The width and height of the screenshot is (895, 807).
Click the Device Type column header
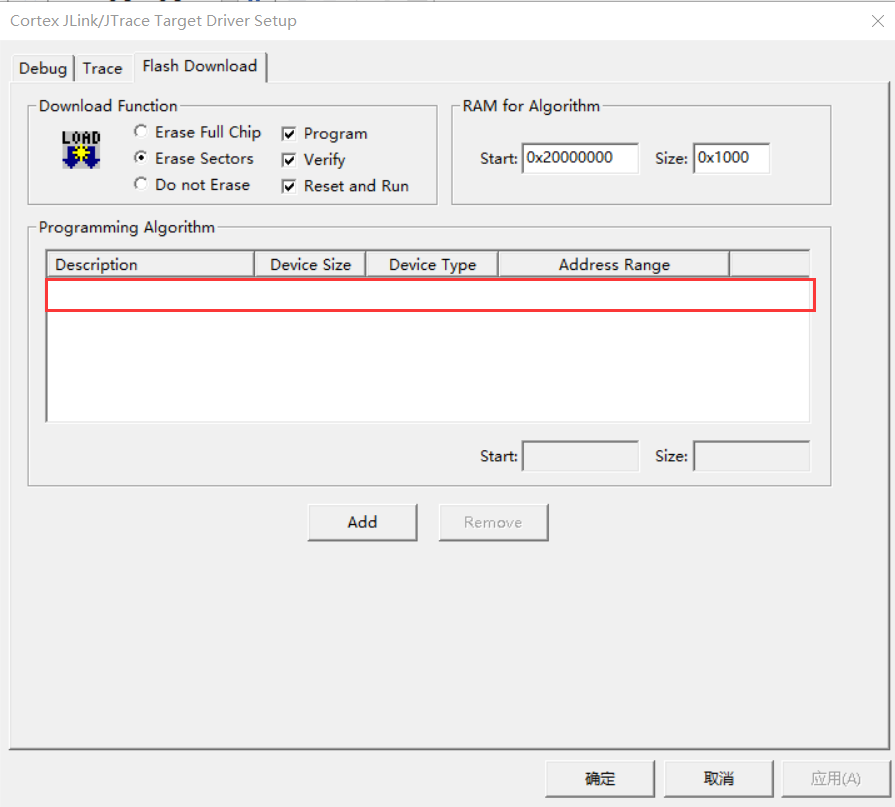point(432,264)
